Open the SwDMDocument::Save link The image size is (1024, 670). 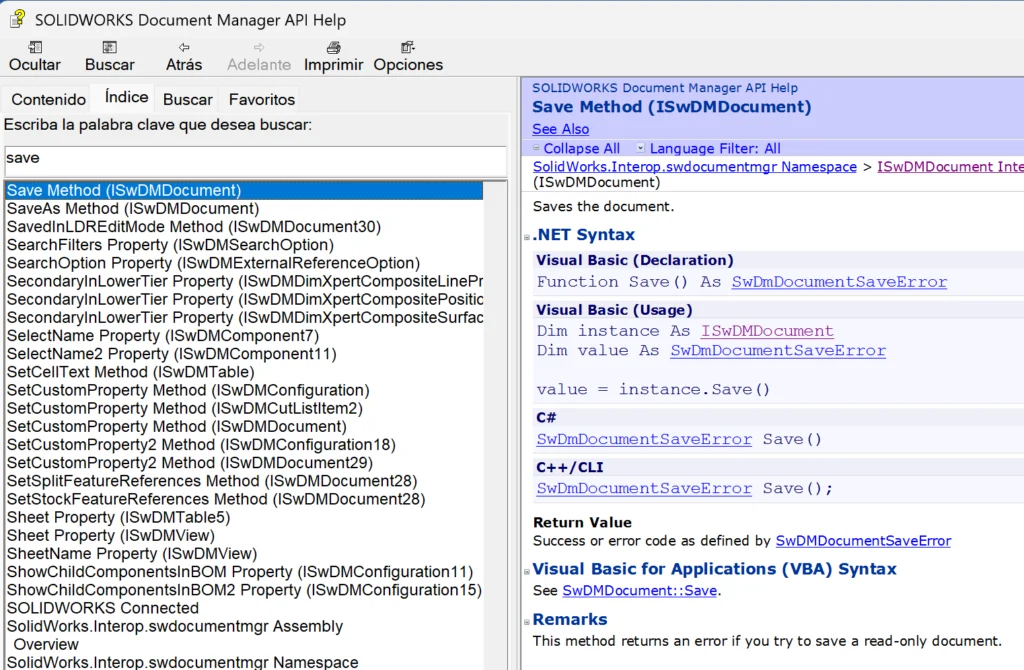[639, 590]
